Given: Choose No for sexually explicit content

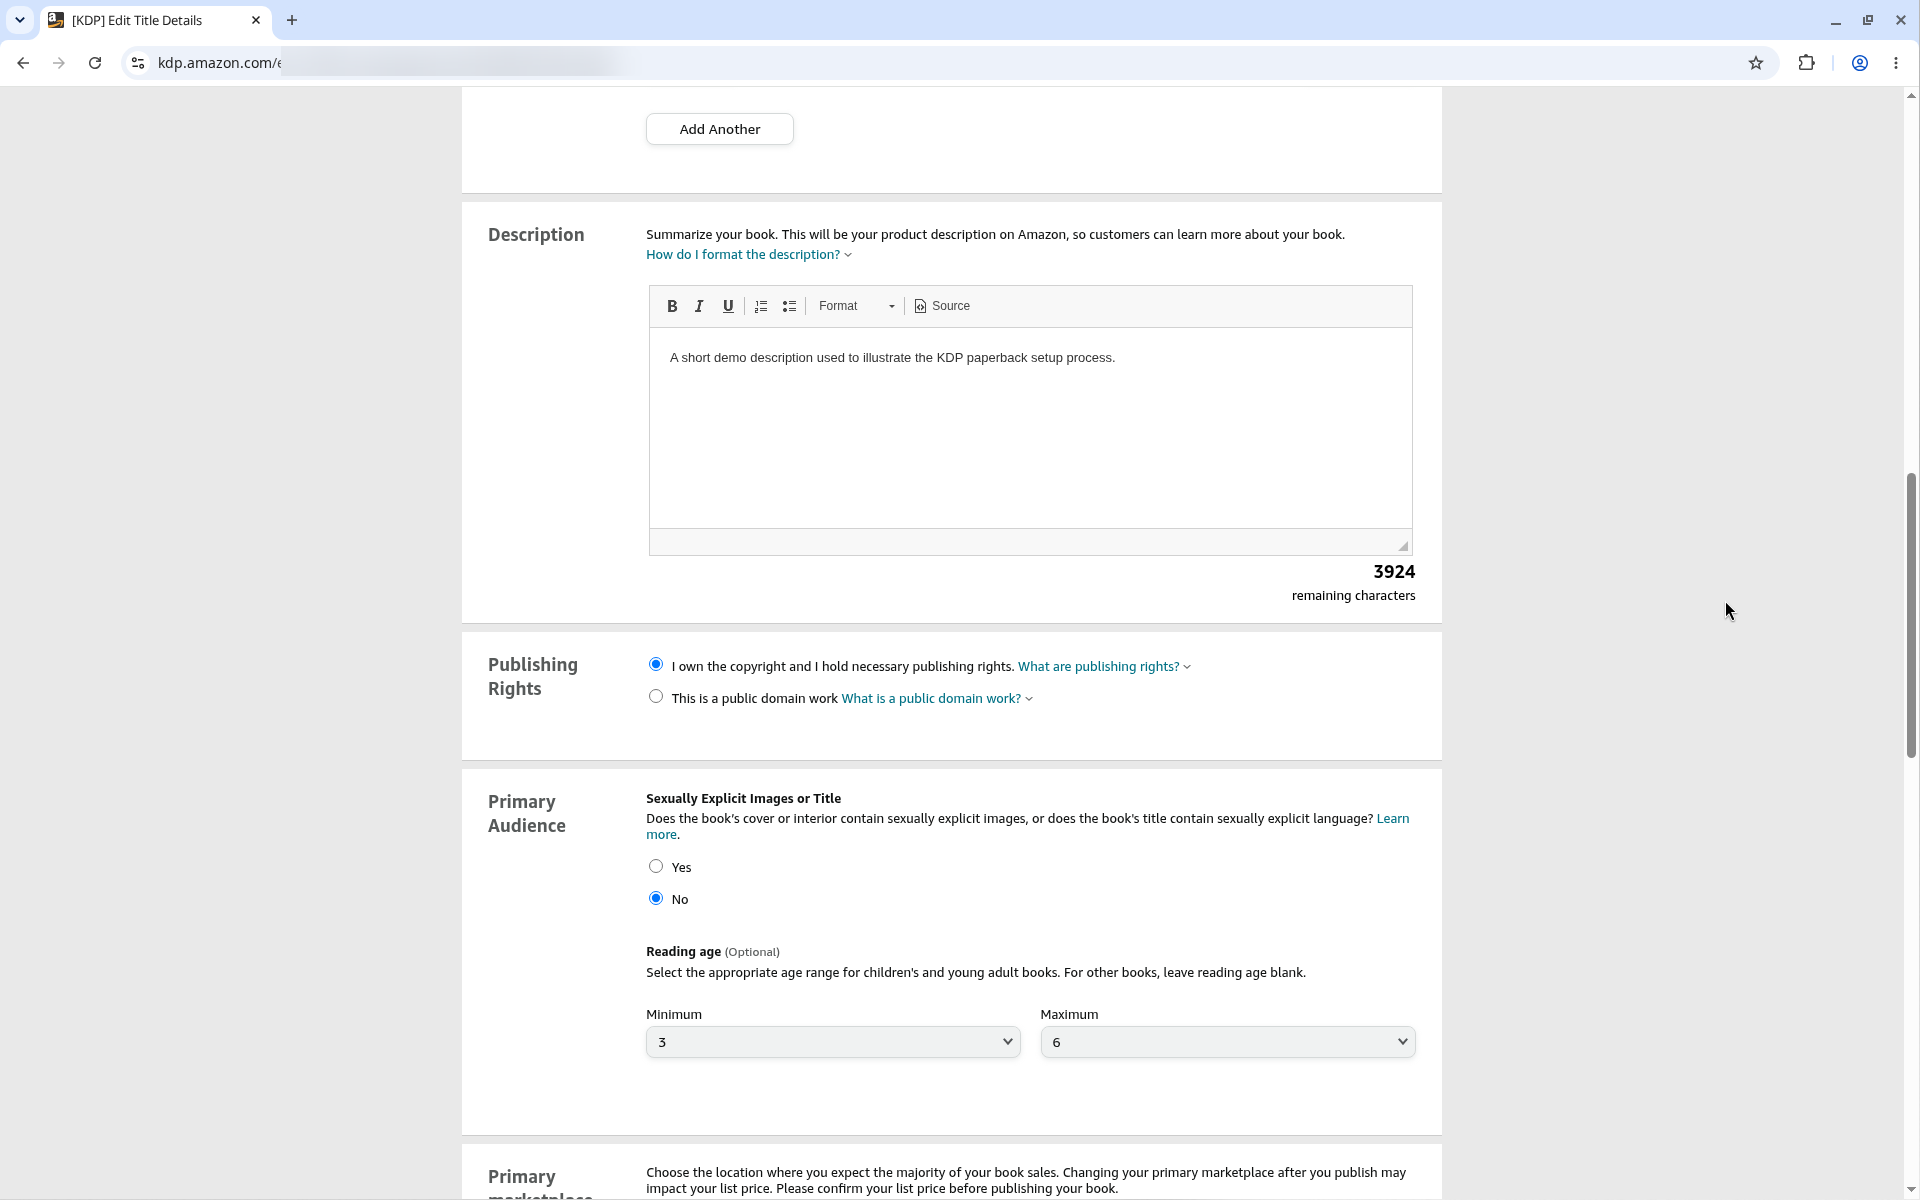Looking at the screenshot, I should (x=656, y=899).
